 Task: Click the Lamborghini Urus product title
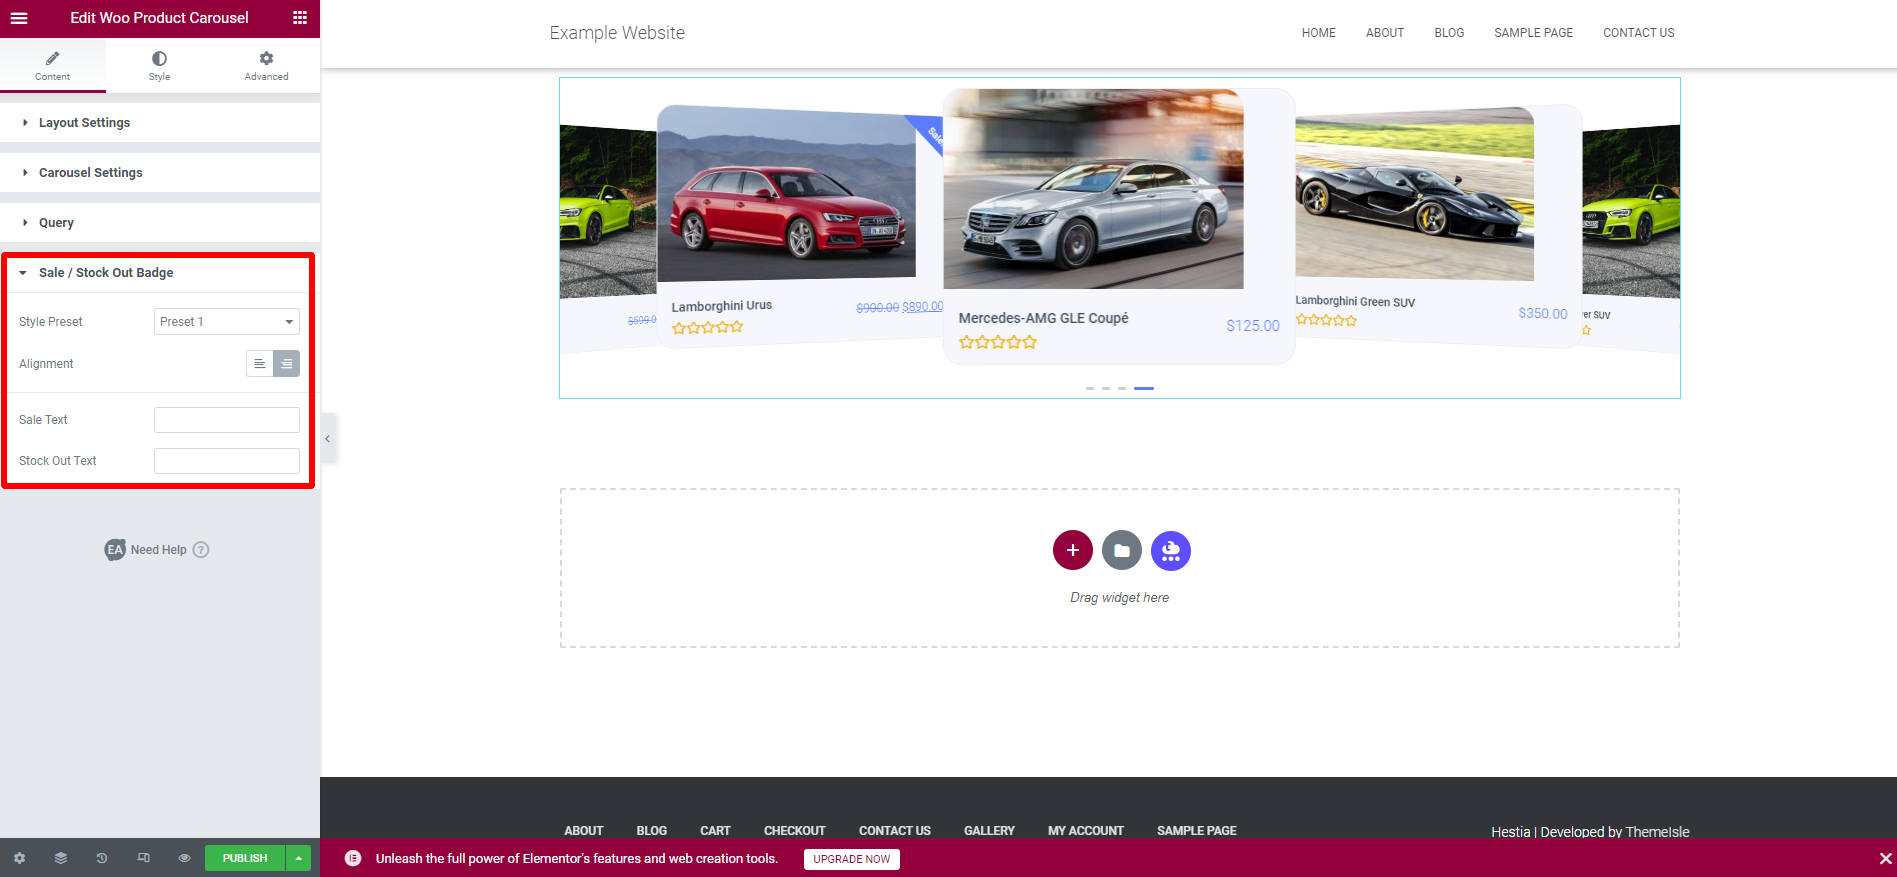[721, 306]
